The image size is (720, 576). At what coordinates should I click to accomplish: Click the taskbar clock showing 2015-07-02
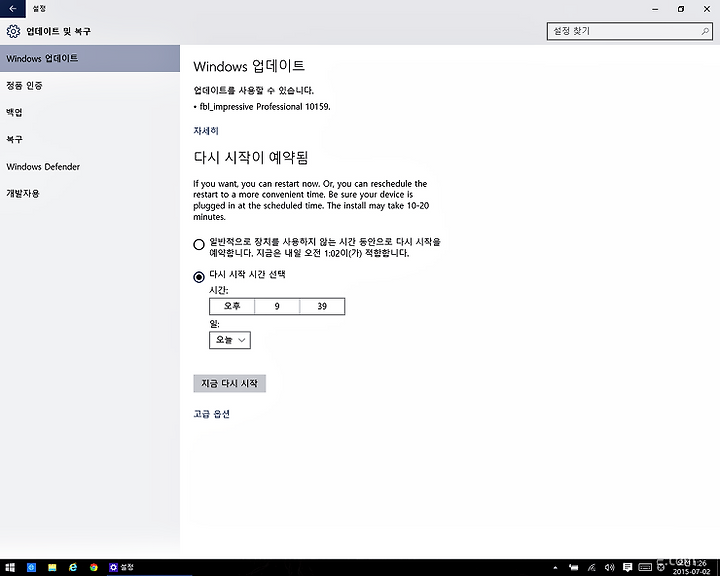point(692,568)
